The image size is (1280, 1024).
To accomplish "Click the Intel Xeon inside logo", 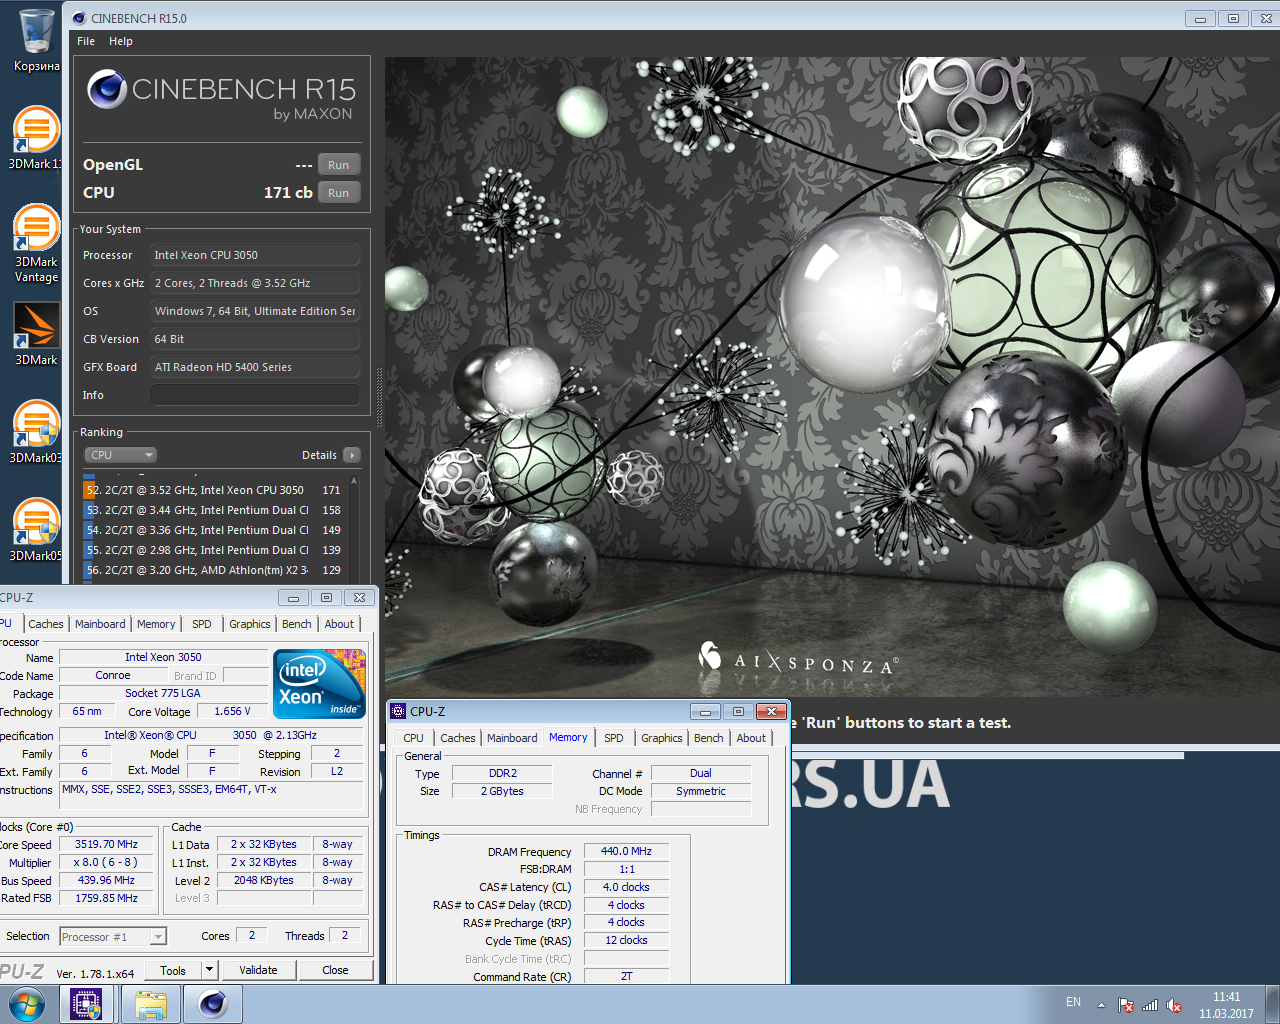I will point(319,683).
